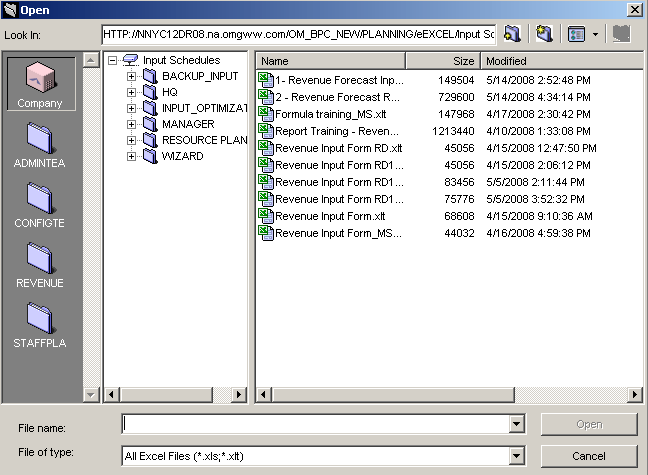Click in the File name text field
The width and height of the screenshot is (648, 475).
316,424
